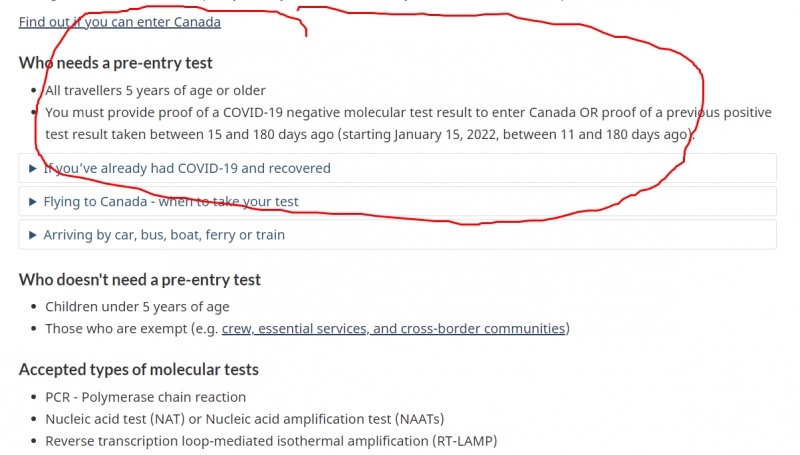Click the bullet before 'Children under 5 years of age'
This screenshot has height=455, width=800.
[x=34, y=307]
